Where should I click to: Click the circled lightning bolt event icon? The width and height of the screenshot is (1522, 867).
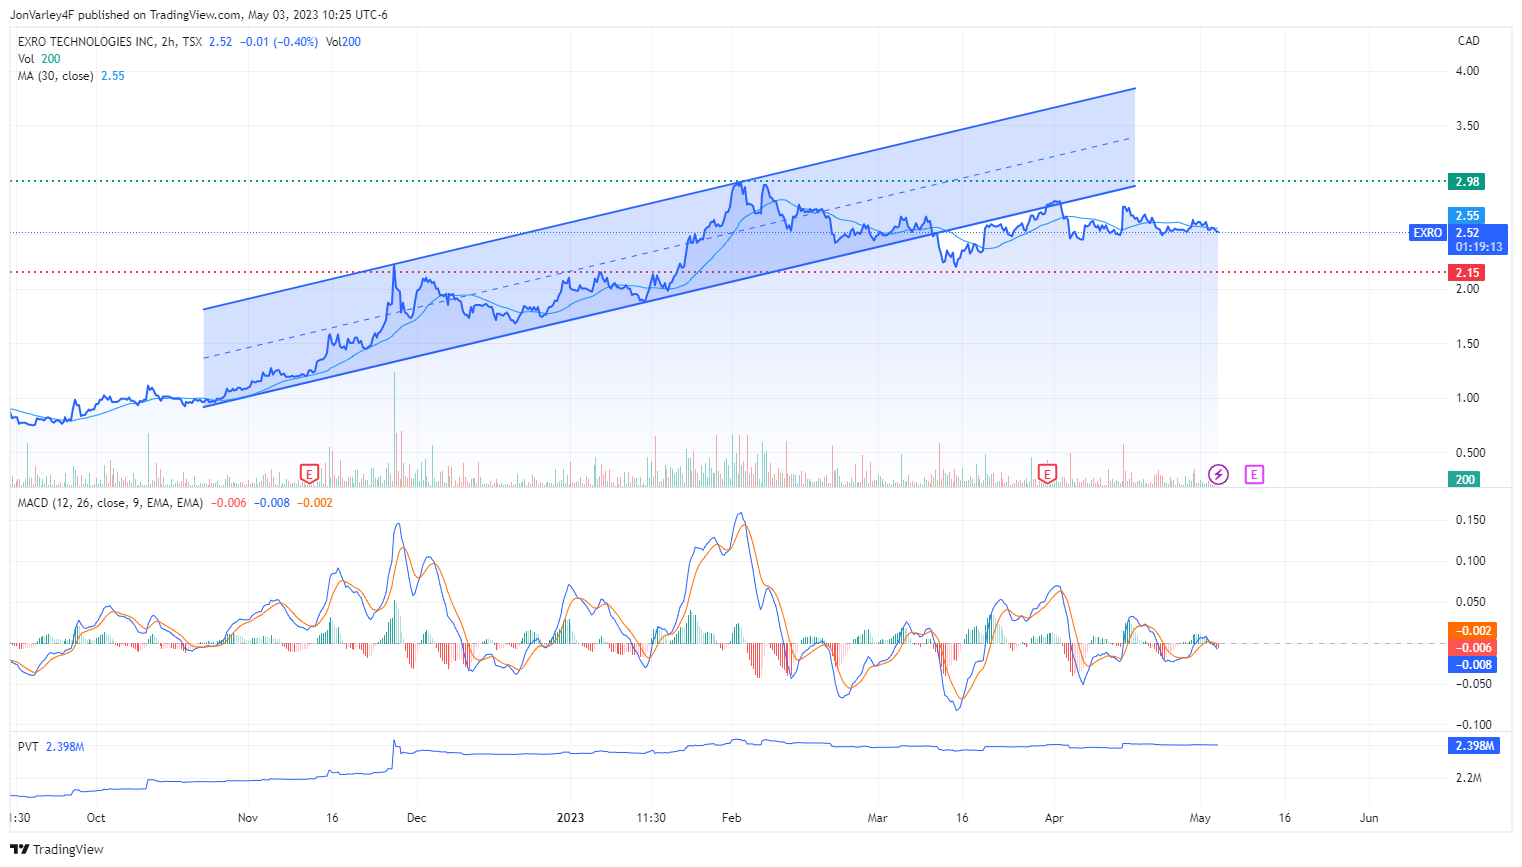coord(1218,474)
